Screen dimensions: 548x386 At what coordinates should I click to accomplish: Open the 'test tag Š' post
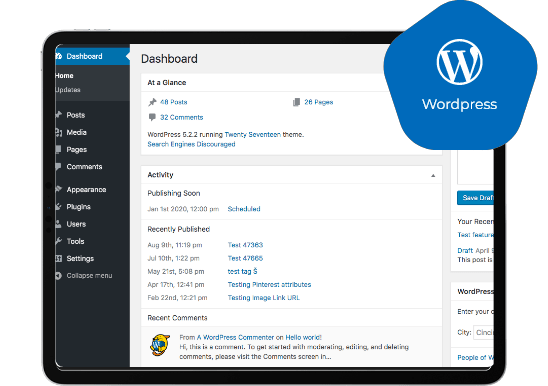(242, 271)
